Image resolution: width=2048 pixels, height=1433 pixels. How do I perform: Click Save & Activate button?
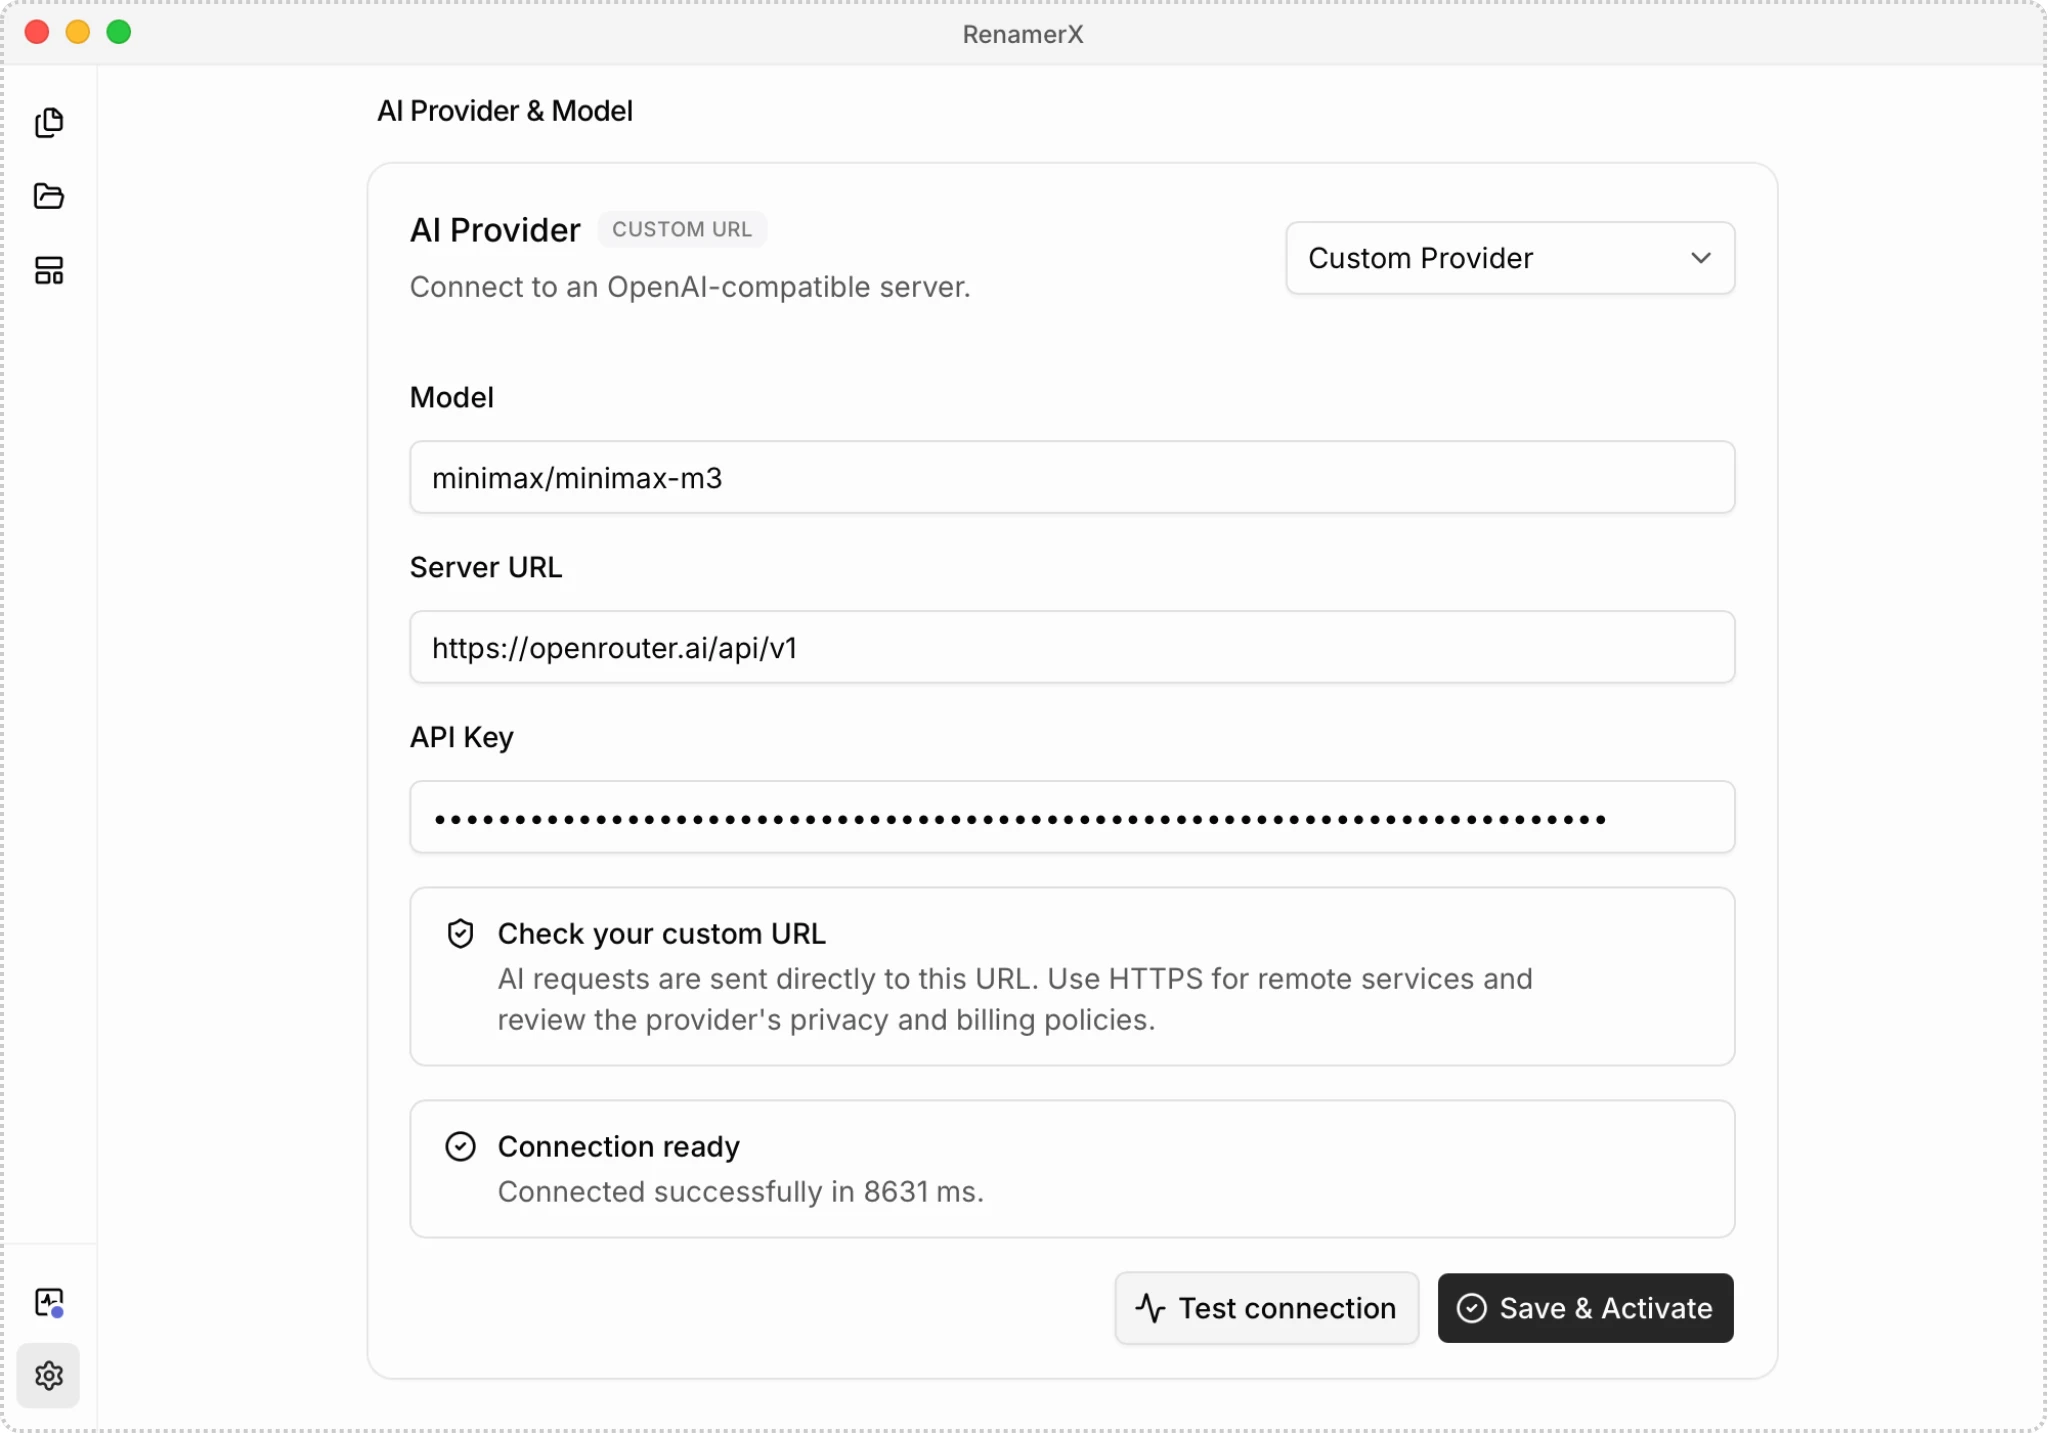tap(1585, 1308)
